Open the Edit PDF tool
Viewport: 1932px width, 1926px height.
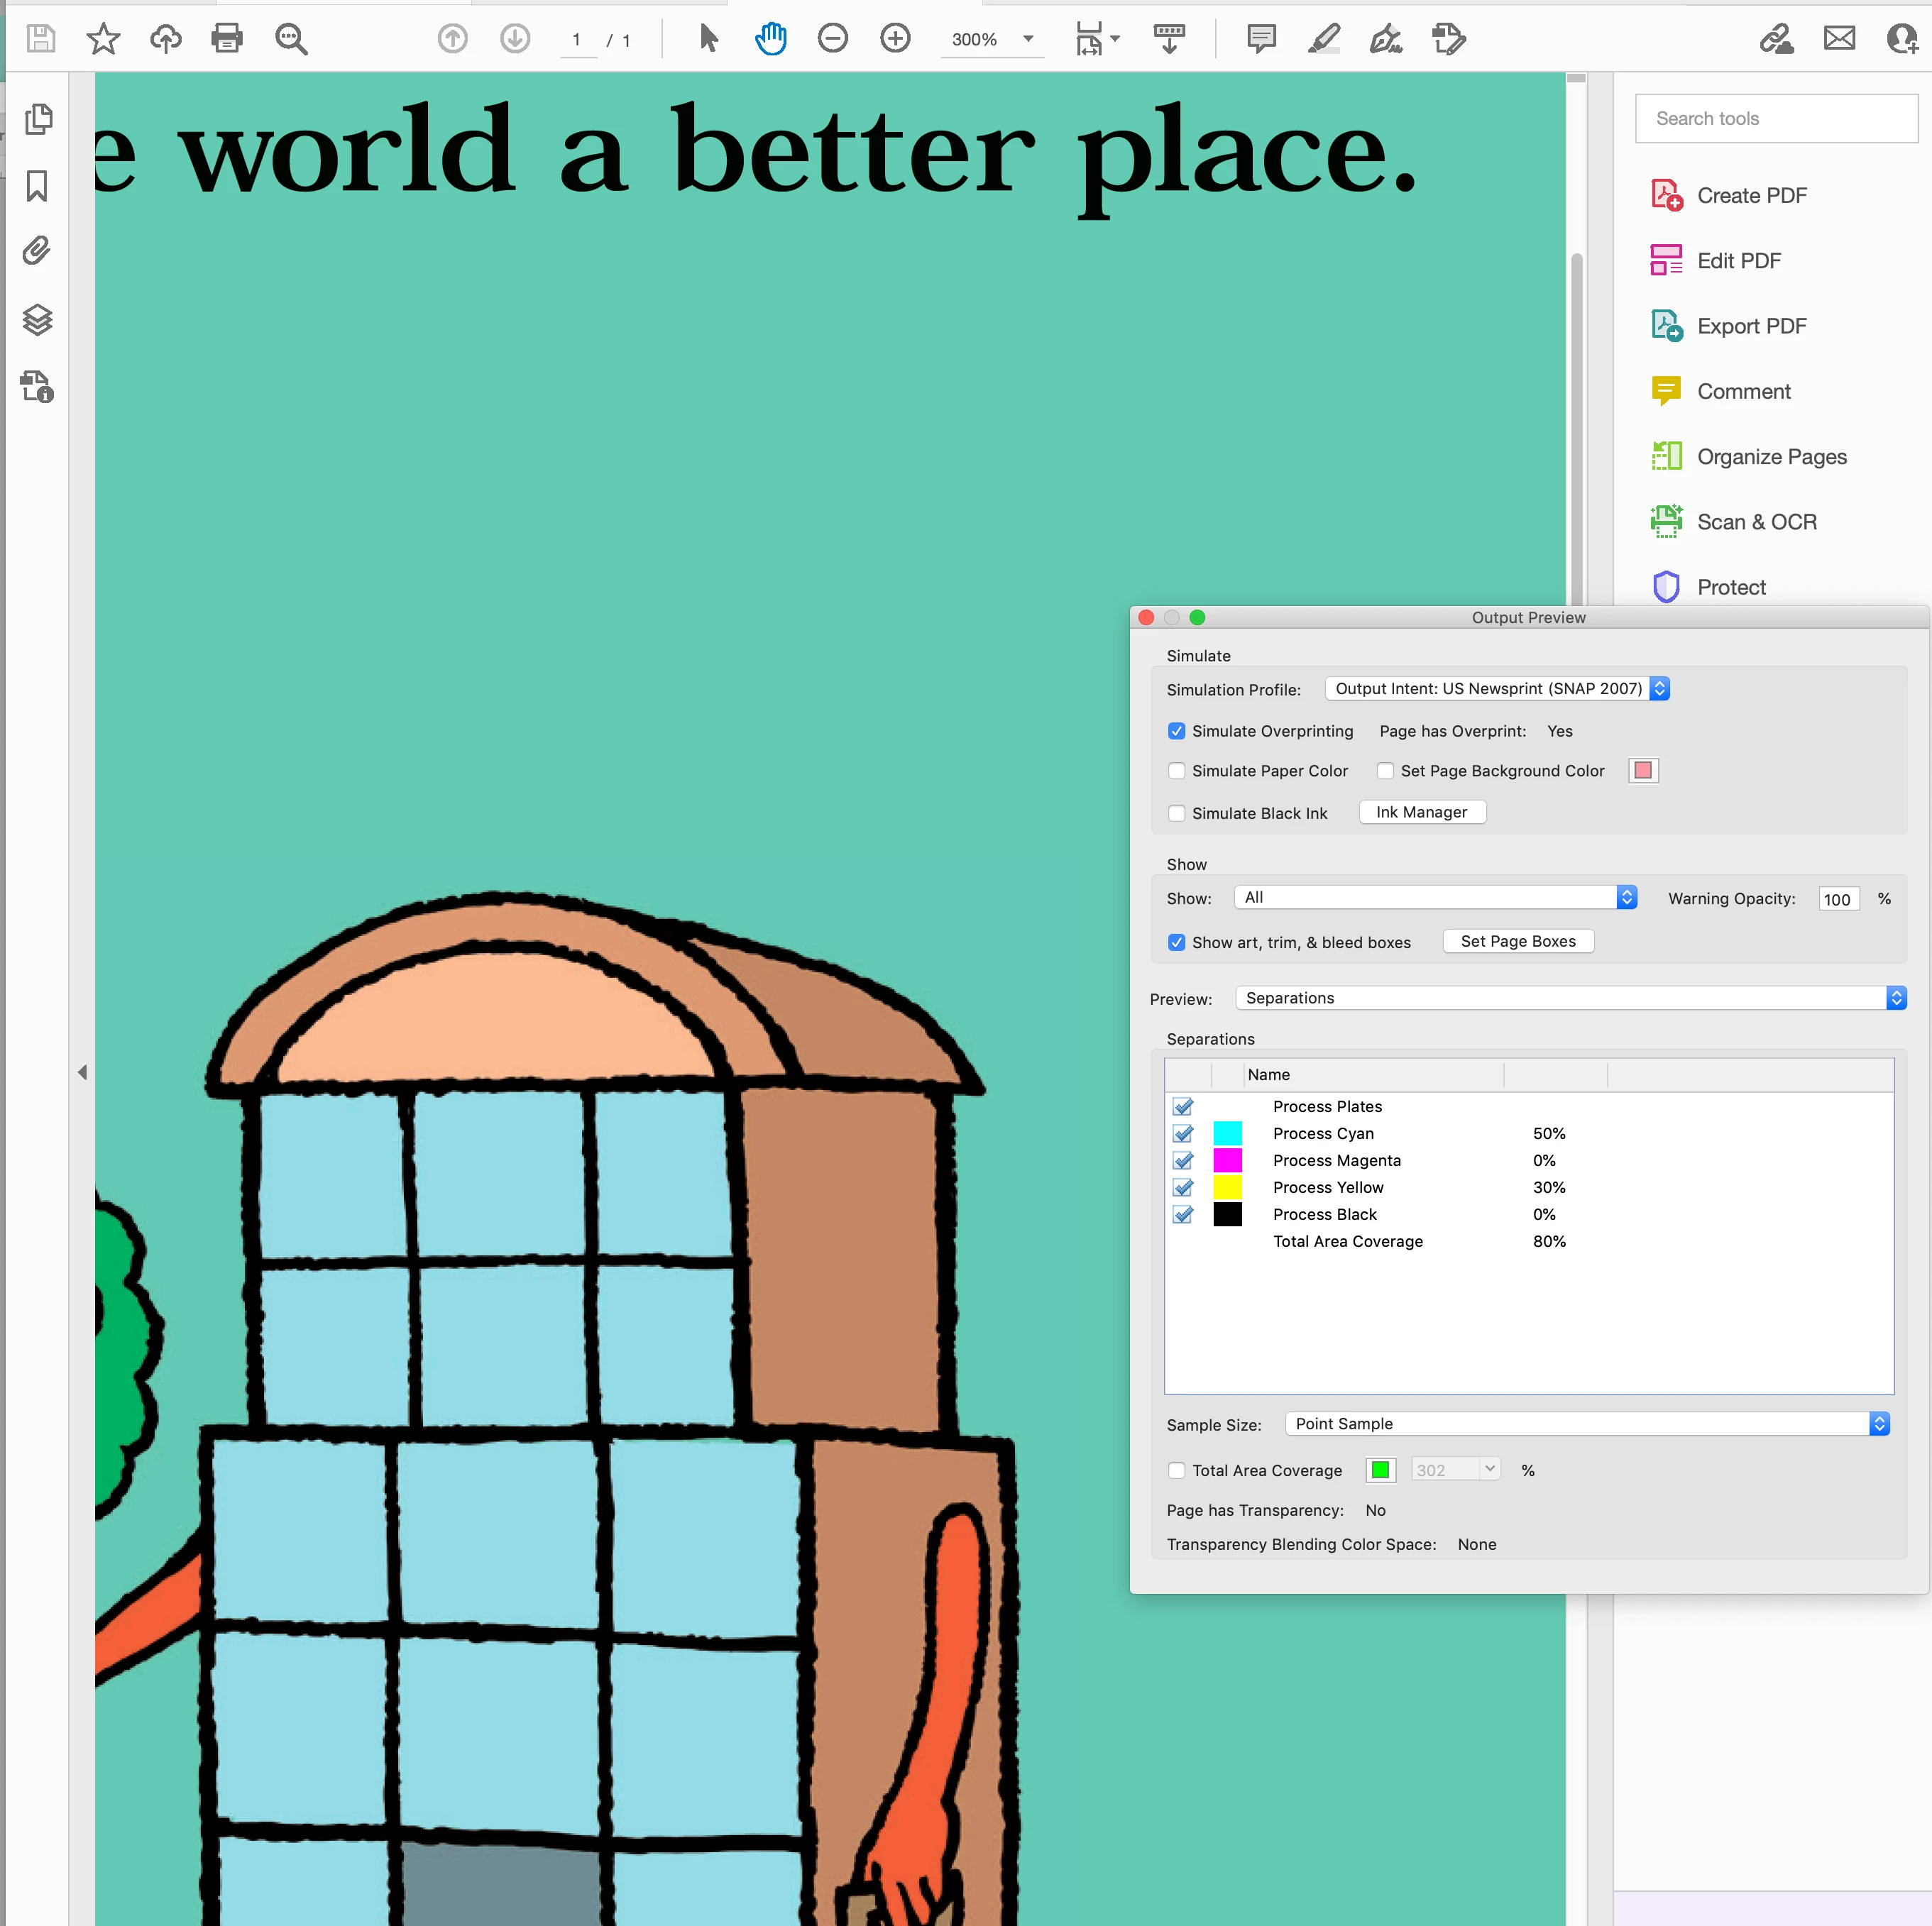1738,261
